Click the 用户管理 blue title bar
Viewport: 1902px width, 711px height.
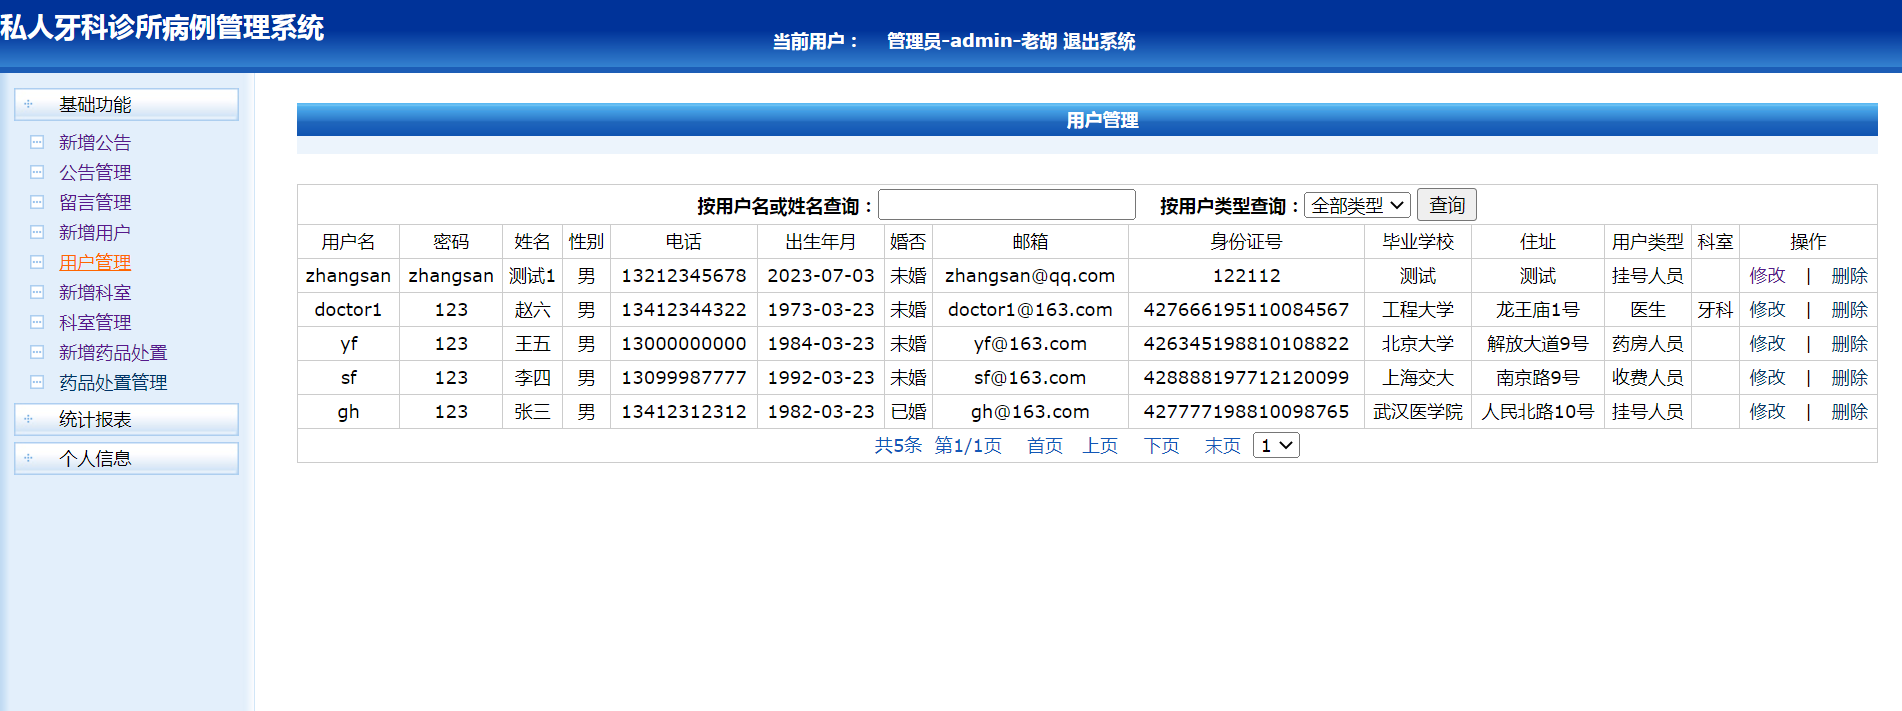[1087, 120]
